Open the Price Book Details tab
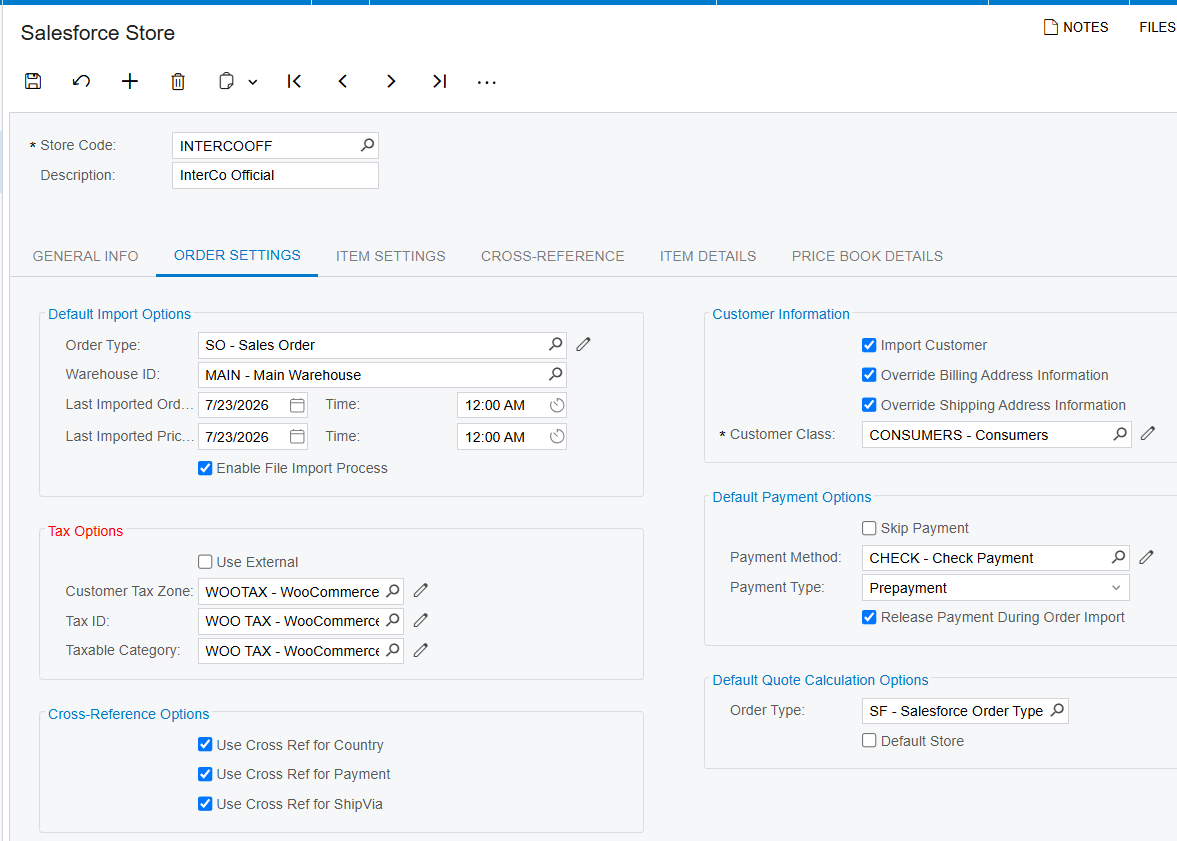 (x=867, y=256)
